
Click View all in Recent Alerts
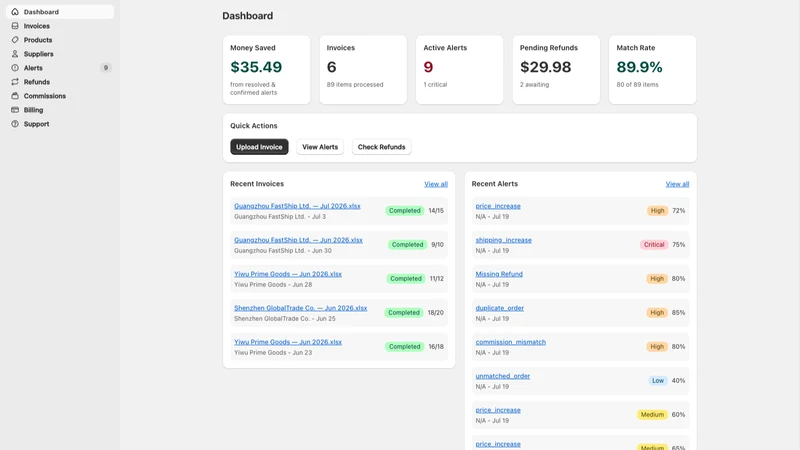click(677, 184)
